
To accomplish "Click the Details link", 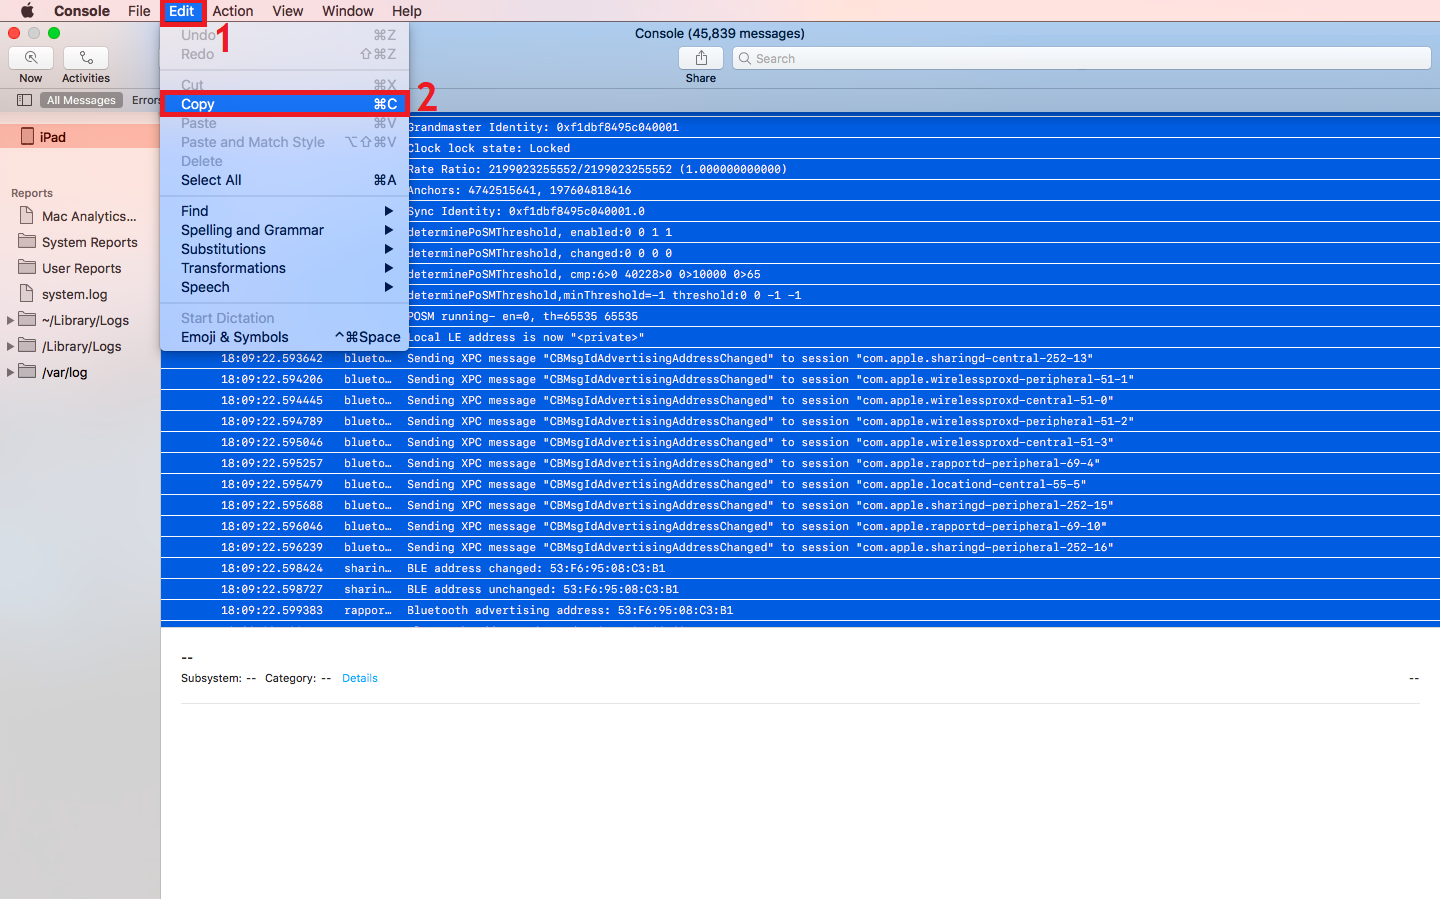I will (360, 678).
